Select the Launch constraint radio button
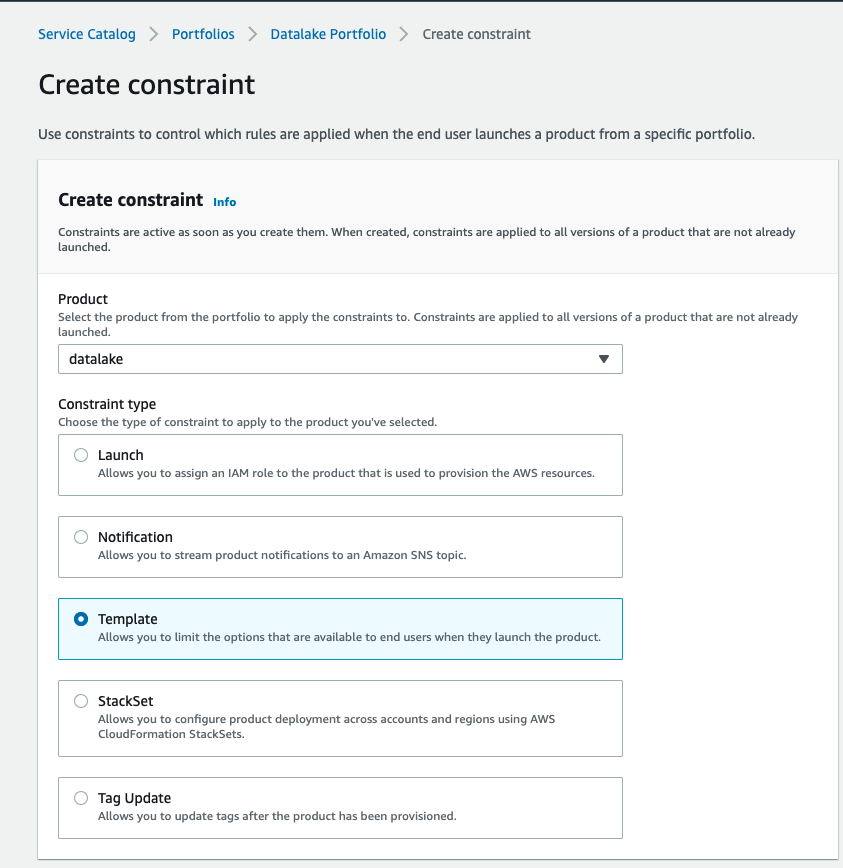This screenshot has height=868, width=843. pyautogui.click(x=81, y=455)
